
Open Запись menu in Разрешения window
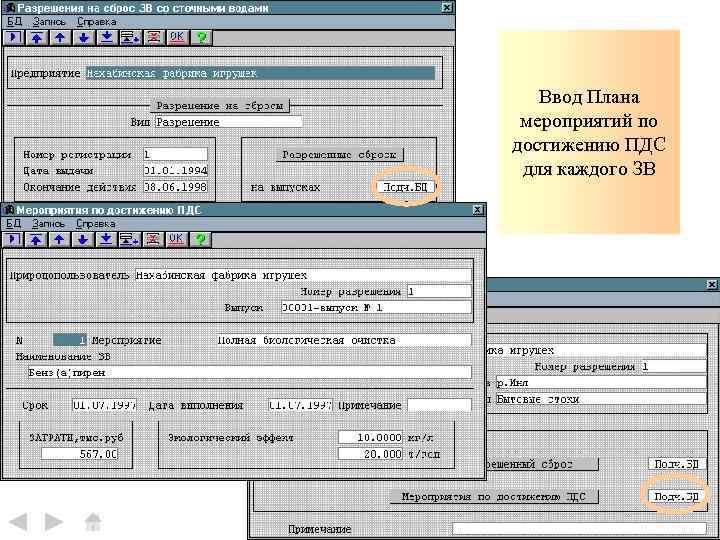pos(49,22)
